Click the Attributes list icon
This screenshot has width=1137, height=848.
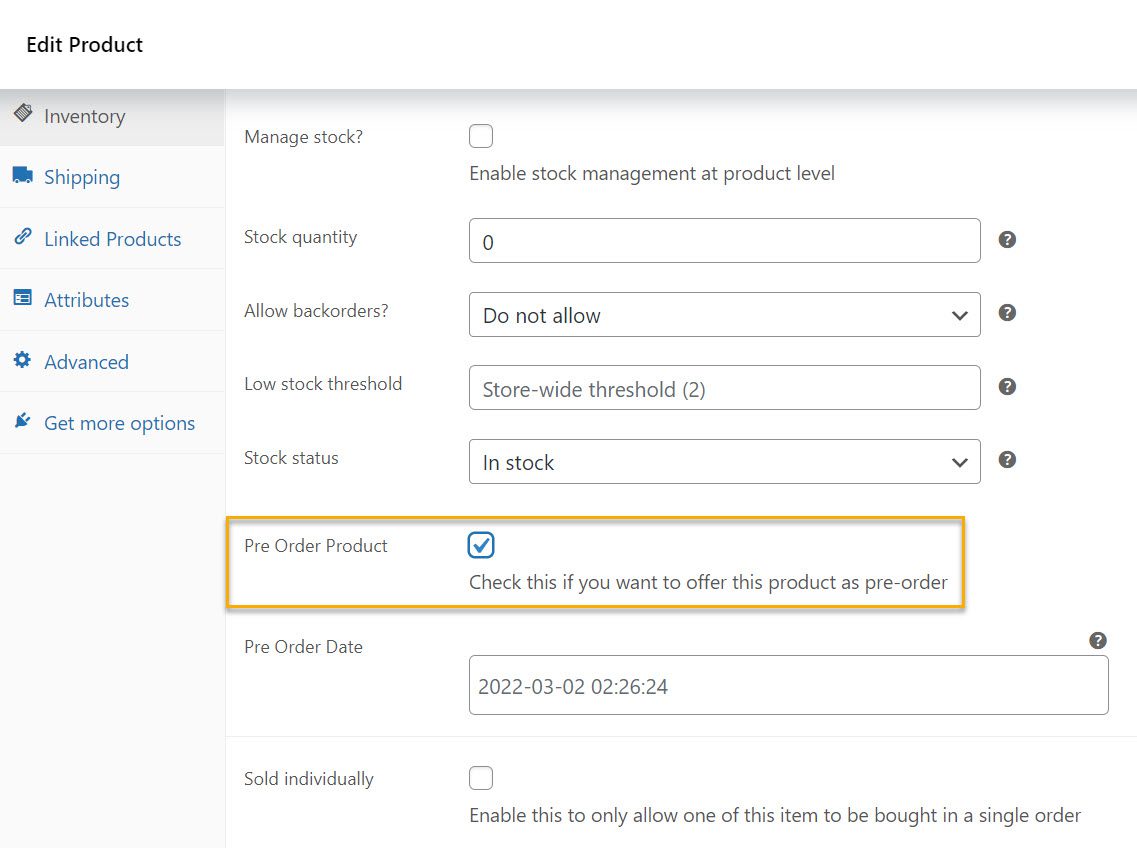[x=22, y=297]
